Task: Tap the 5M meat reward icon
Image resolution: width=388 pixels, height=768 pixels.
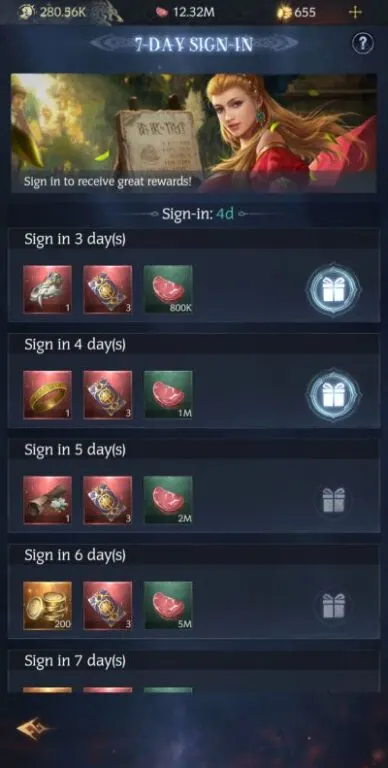Action: 168,605
